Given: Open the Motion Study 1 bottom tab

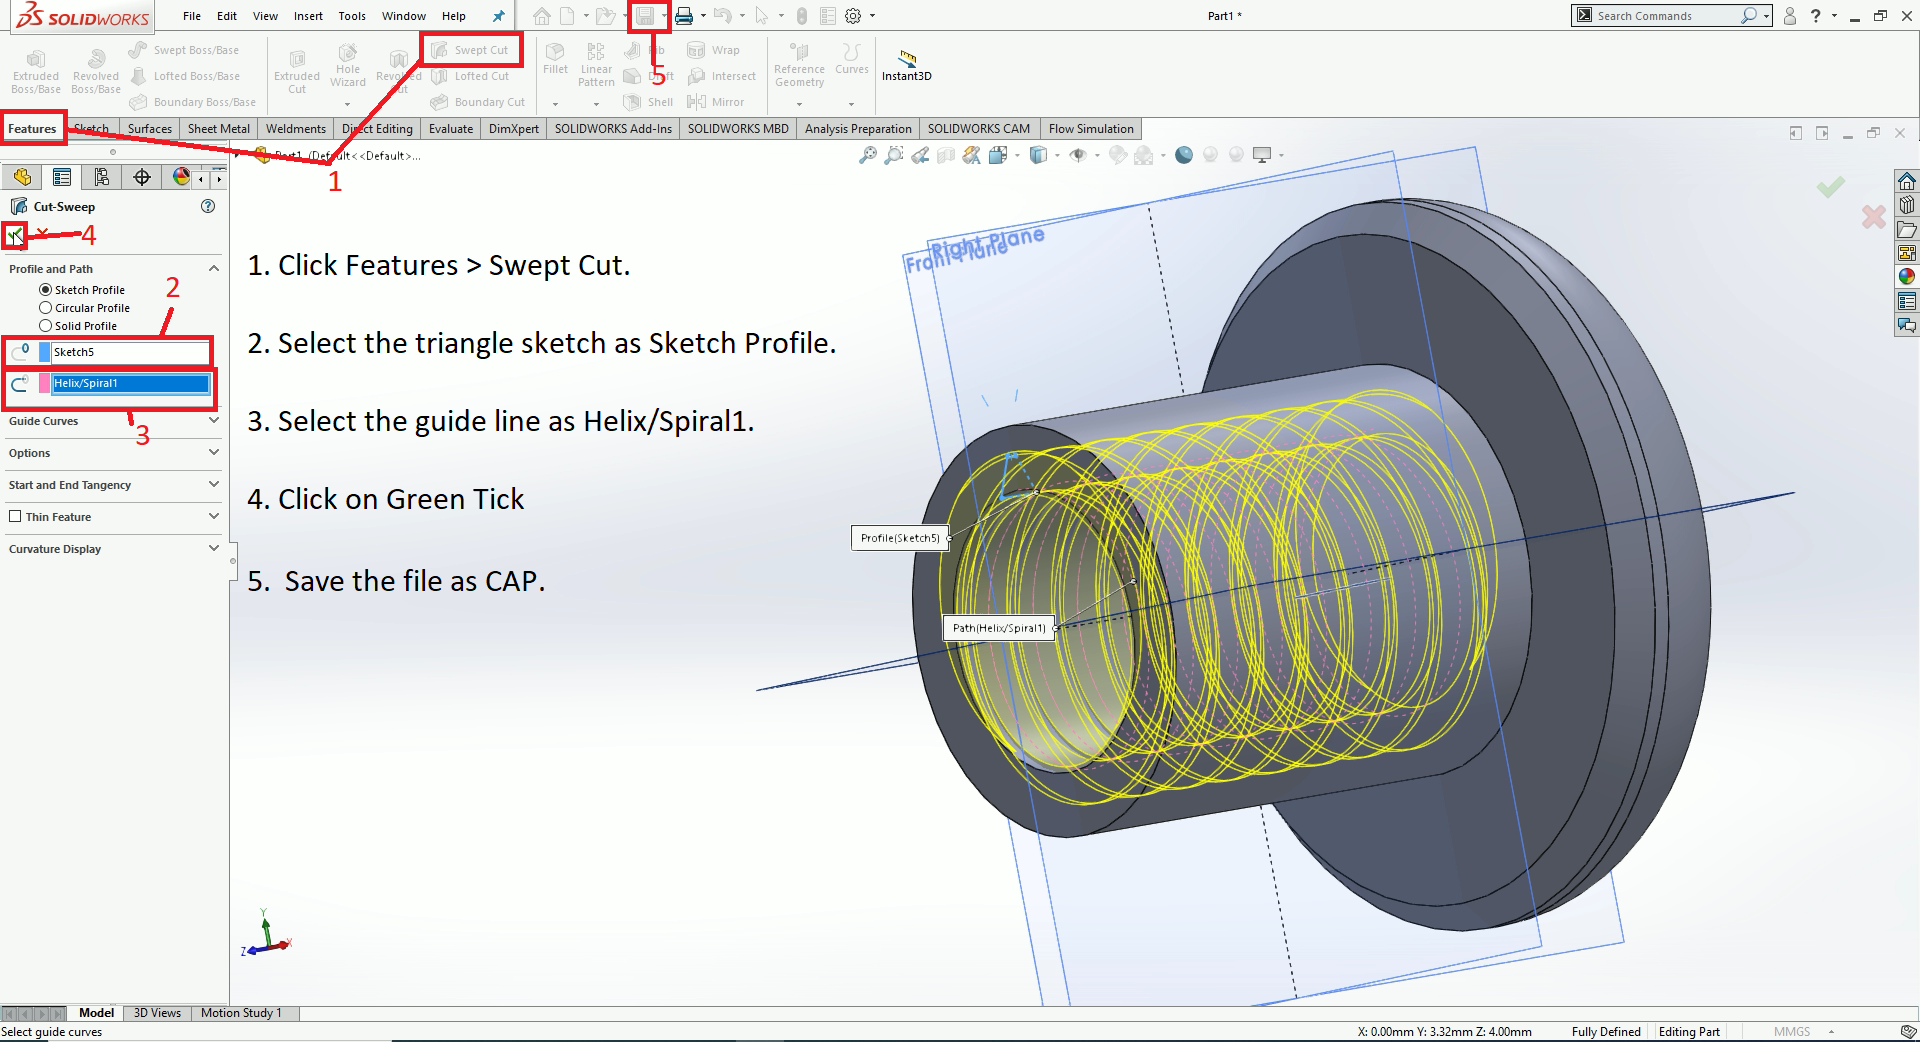Looking at the screenshot, I should [241, 1013].
